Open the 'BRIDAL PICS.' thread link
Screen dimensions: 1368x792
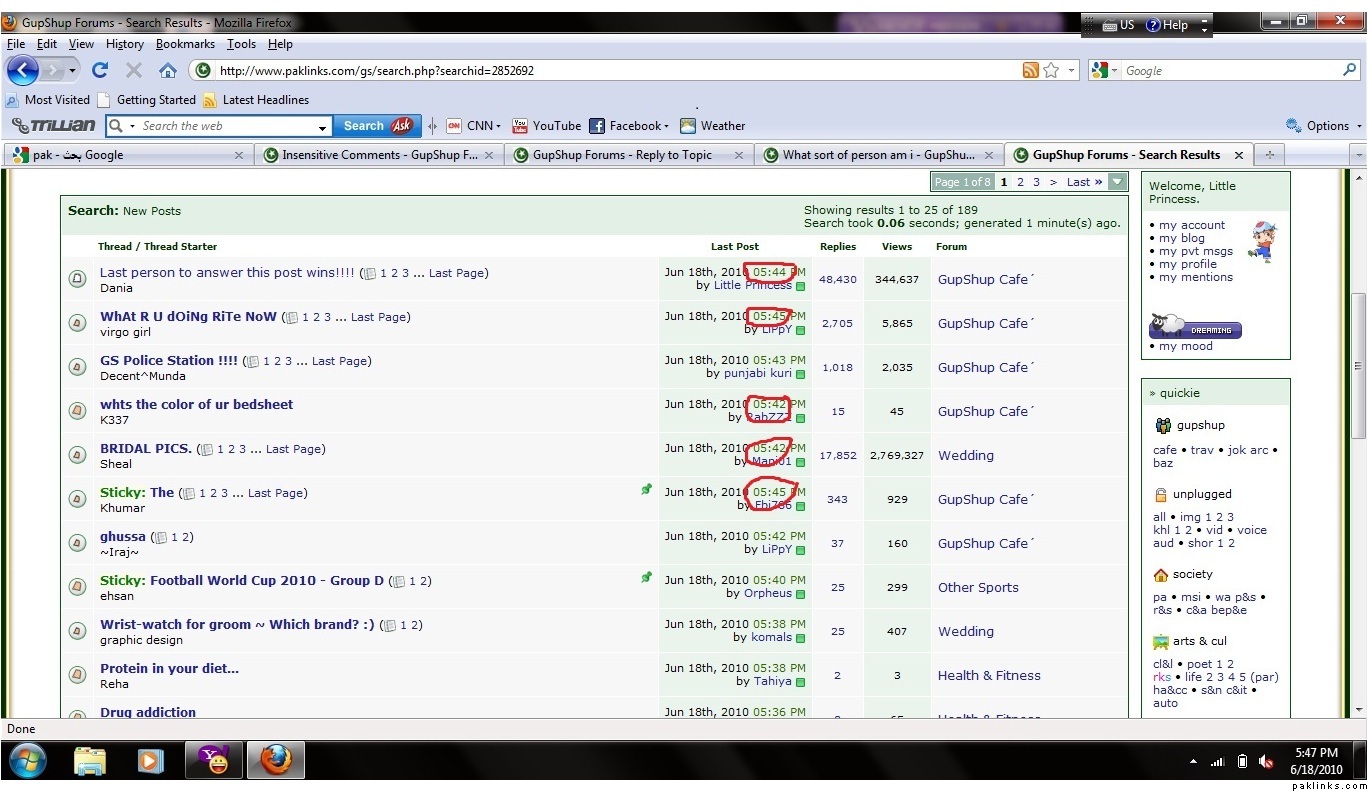[146, 449]
